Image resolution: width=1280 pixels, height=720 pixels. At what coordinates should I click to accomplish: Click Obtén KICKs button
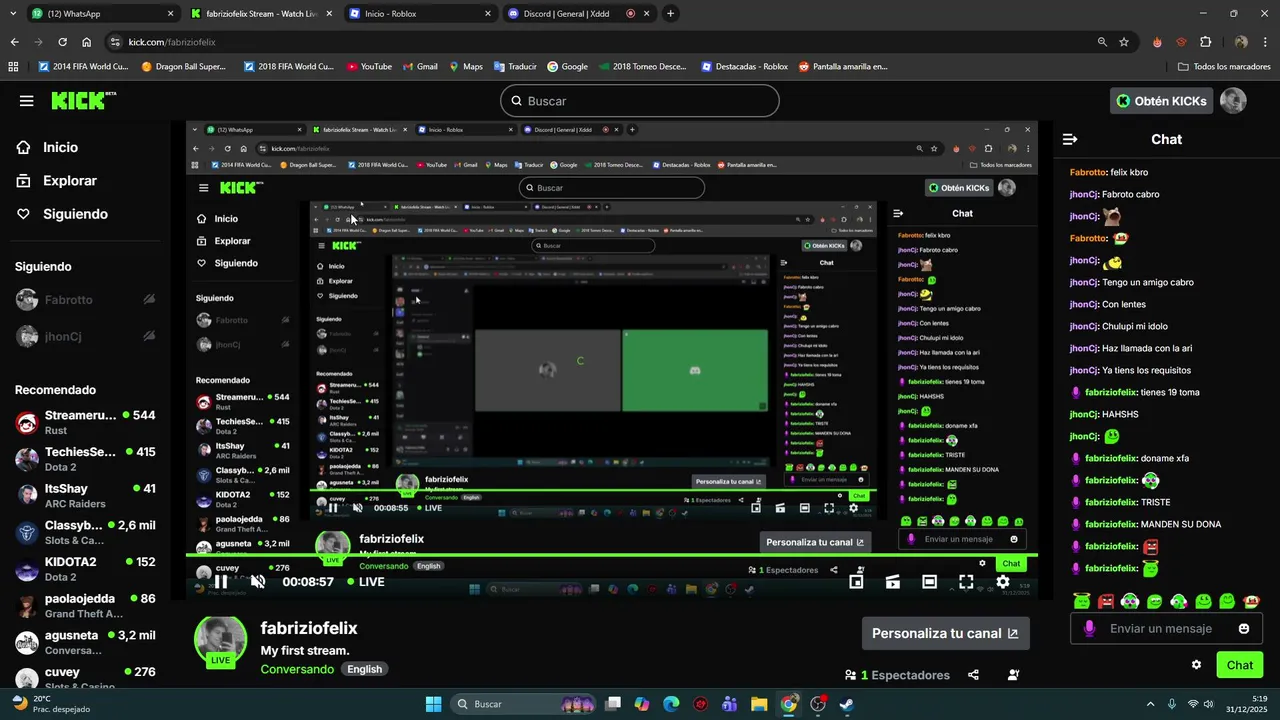coord(1161,101)
